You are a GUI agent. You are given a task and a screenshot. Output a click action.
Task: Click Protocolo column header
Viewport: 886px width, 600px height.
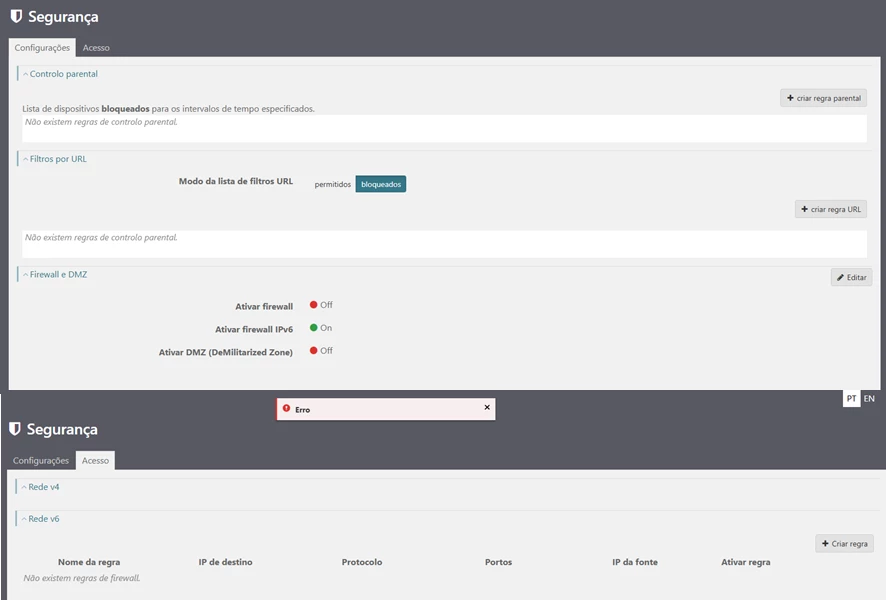click(x=362, y=562)
